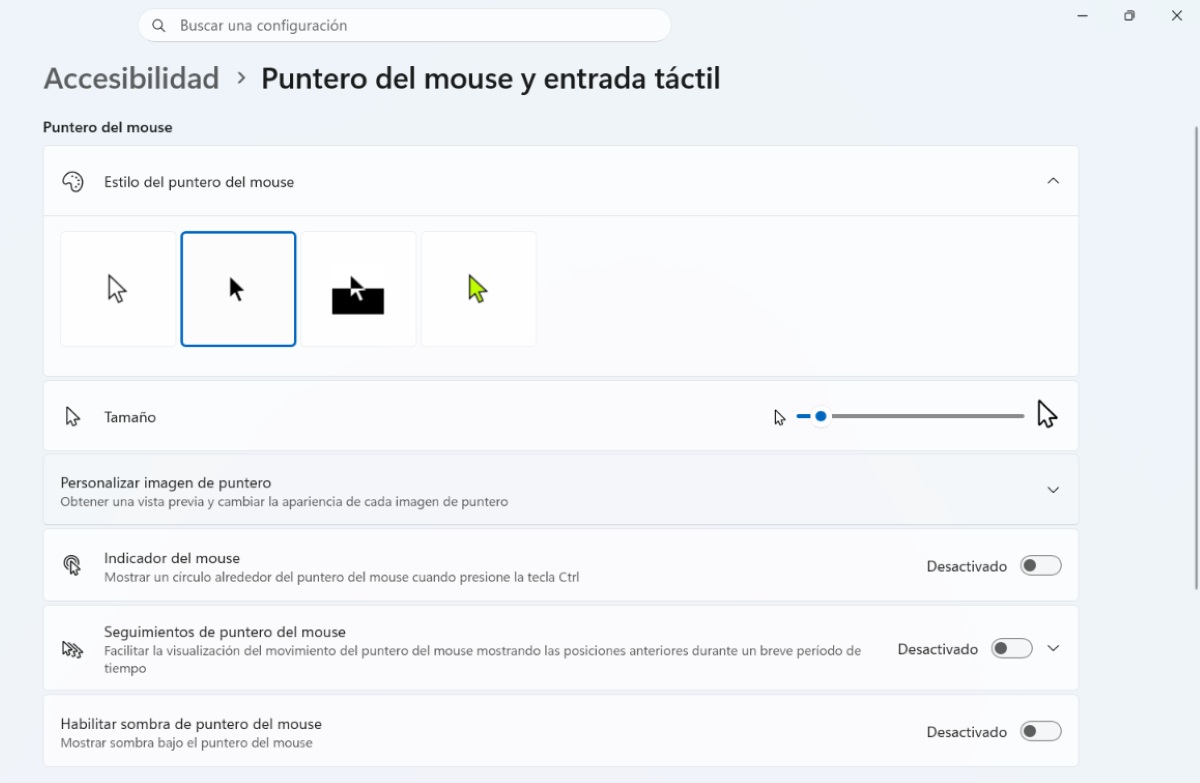
Task: Expand the Seguimientos de puntero options chevron
Action: coord(1053,648)
